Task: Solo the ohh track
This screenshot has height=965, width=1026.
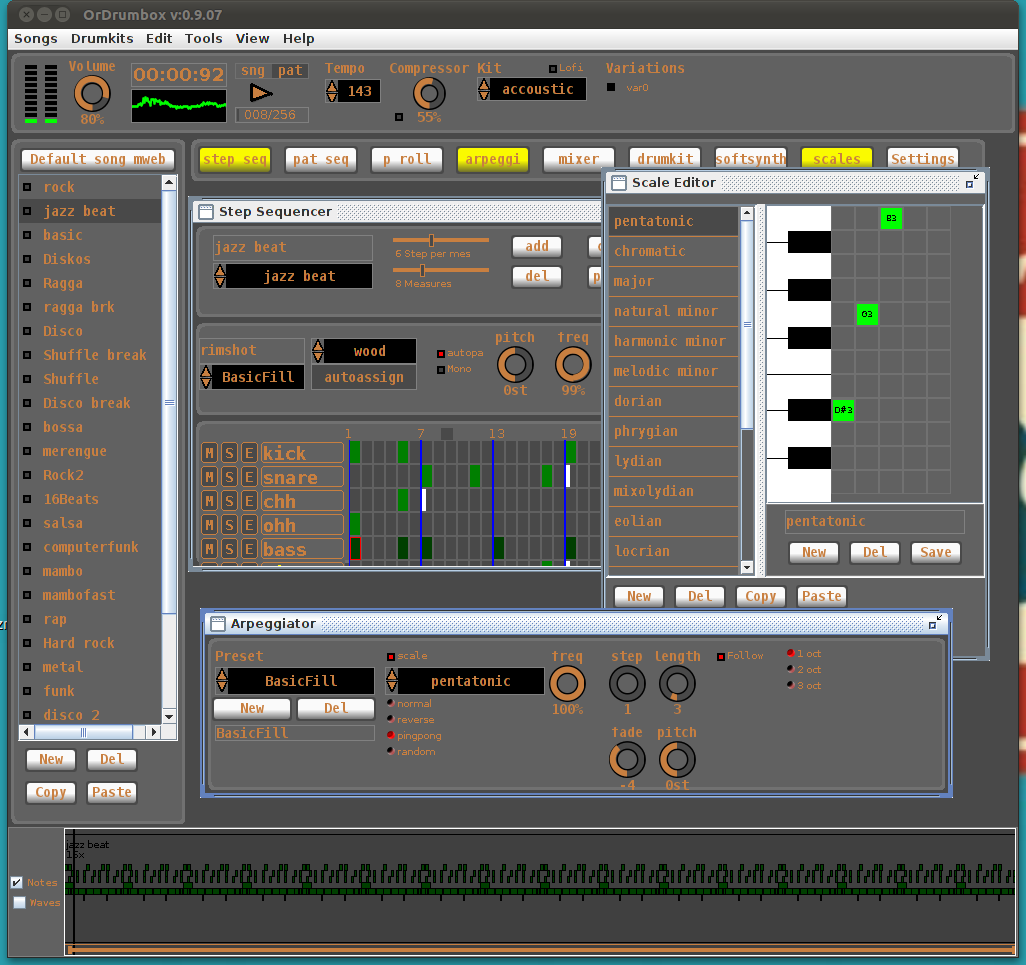Action: (229, 525)
